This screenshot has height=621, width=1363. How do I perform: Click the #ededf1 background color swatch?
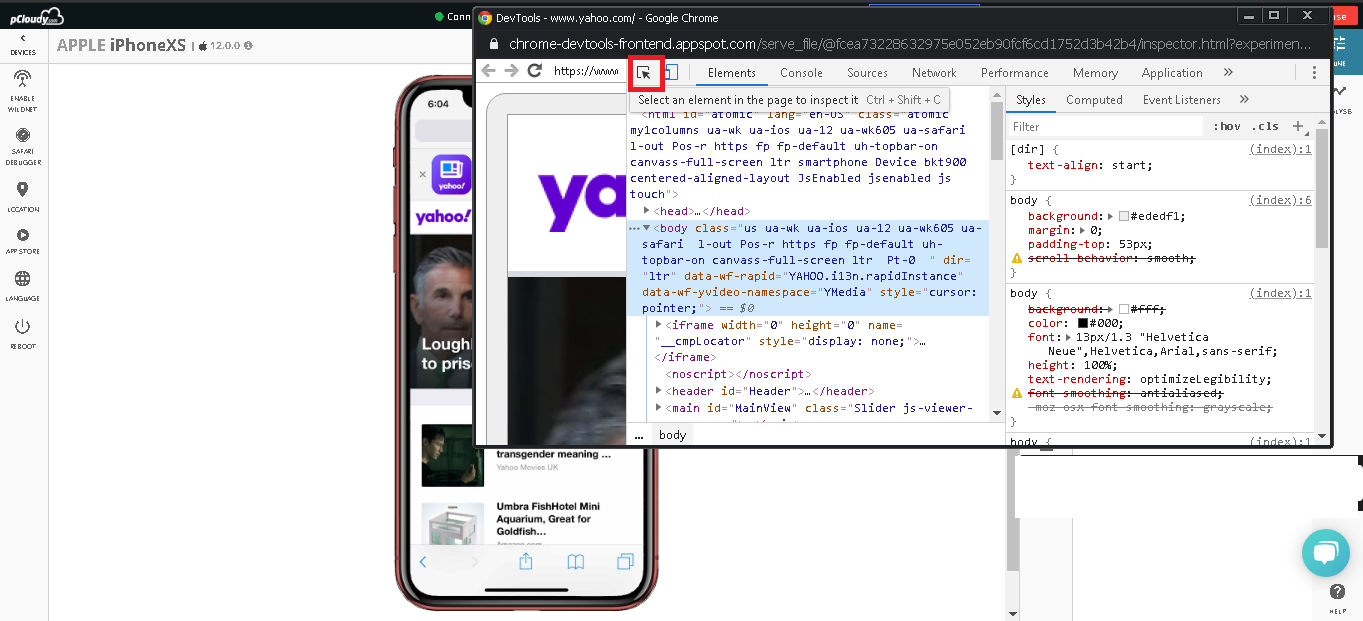[x=1124, y=216]
